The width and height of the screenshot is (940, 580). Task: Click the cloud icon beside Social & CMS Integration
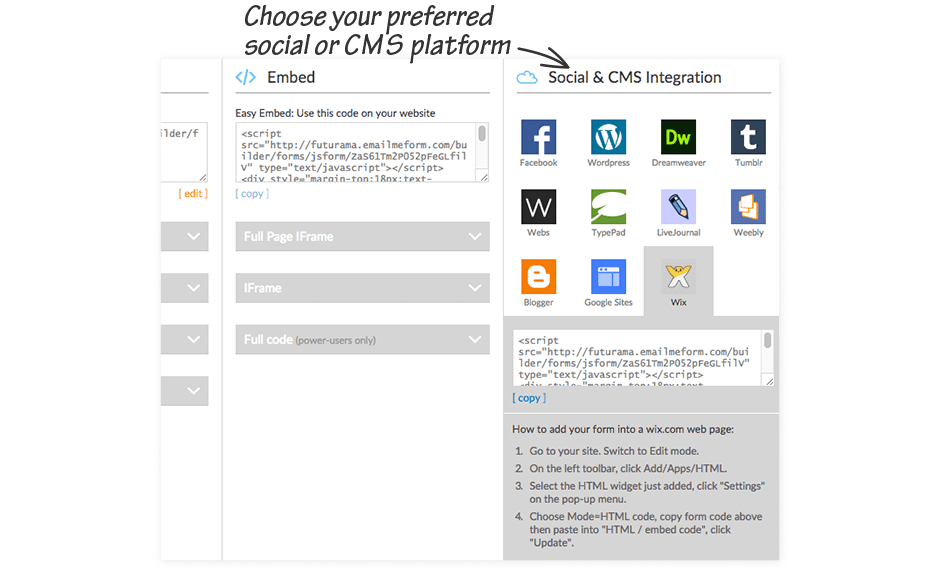527,77
